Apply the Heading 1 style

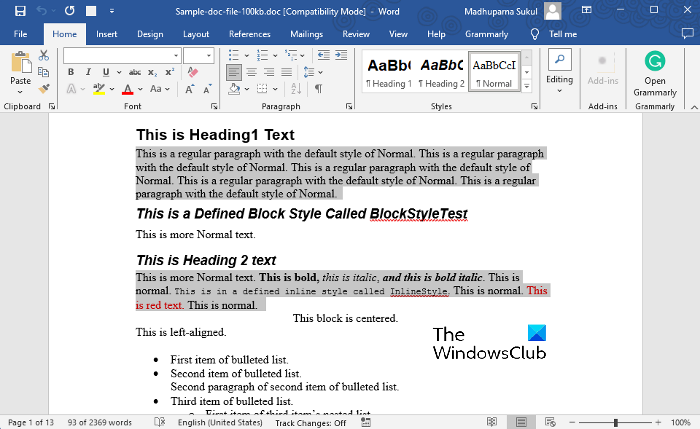point(388,72)
